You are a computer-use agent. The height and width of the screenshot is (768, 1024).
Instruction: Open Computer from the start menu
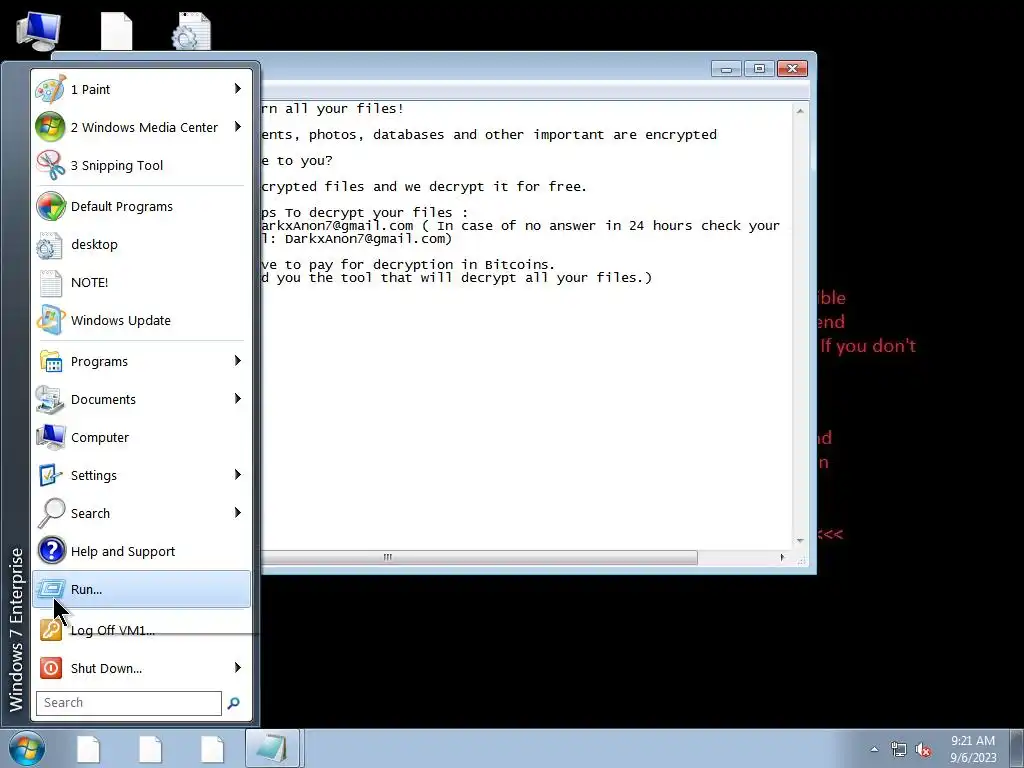[141, 437]
